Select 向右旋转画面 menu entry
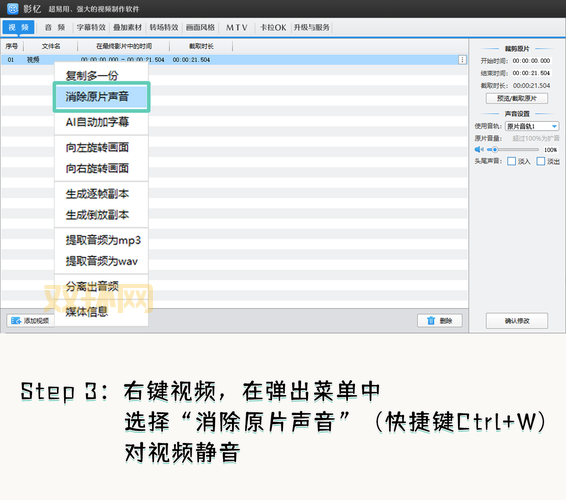The height and width of the screenshot is (500, 566). (x=101, y=168)
